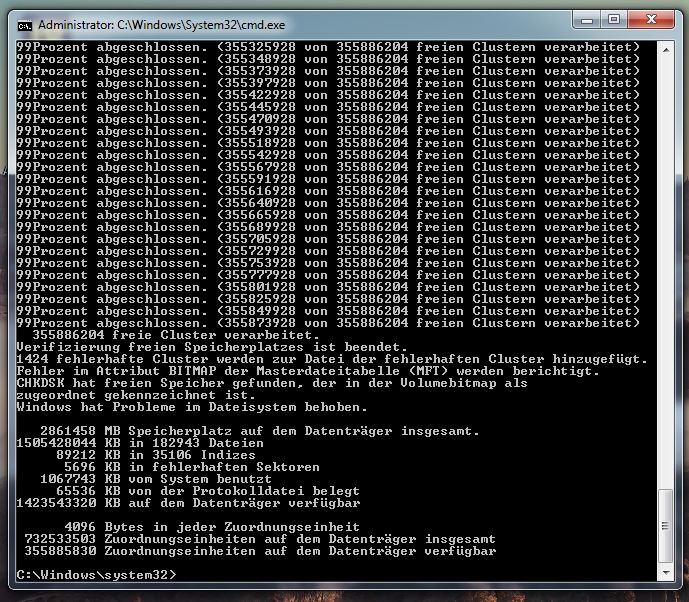Open the cmd.exe system menu icon

tap(25, 26)
